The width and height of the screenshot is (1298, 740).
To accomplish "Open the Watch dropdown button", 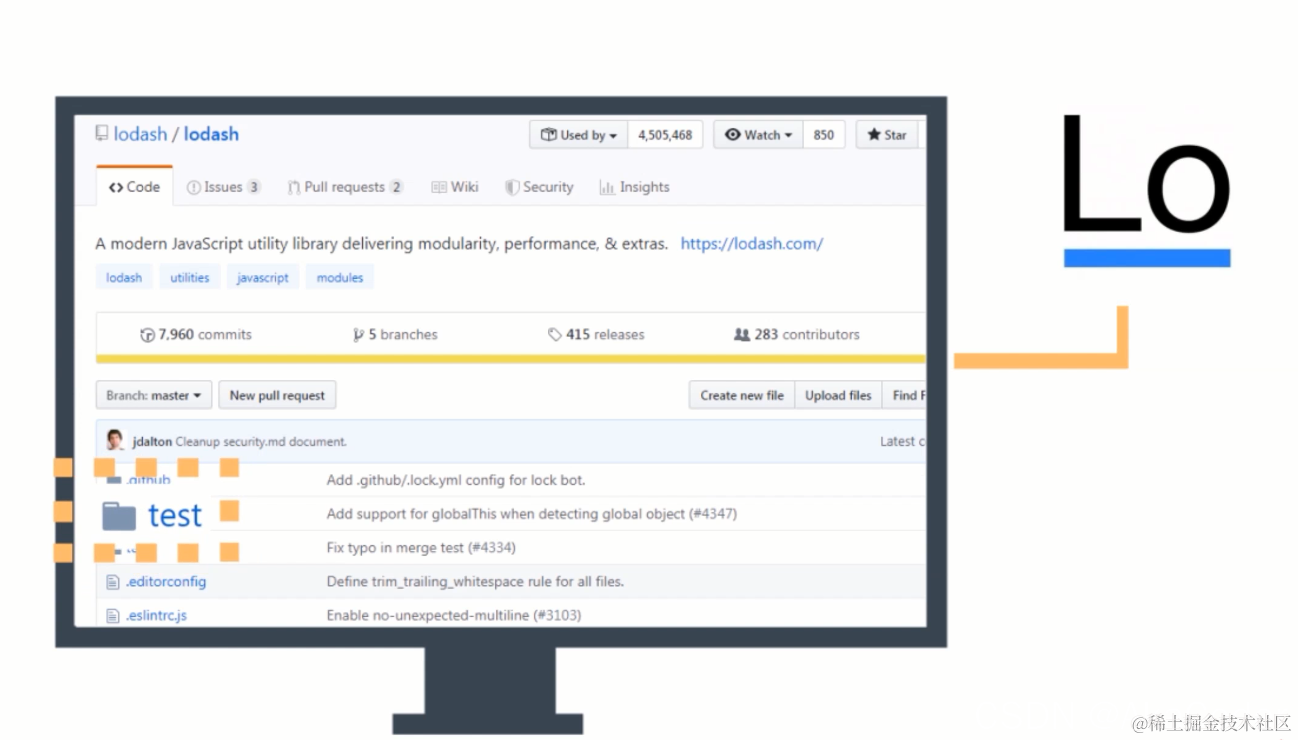I will point(758,135).
